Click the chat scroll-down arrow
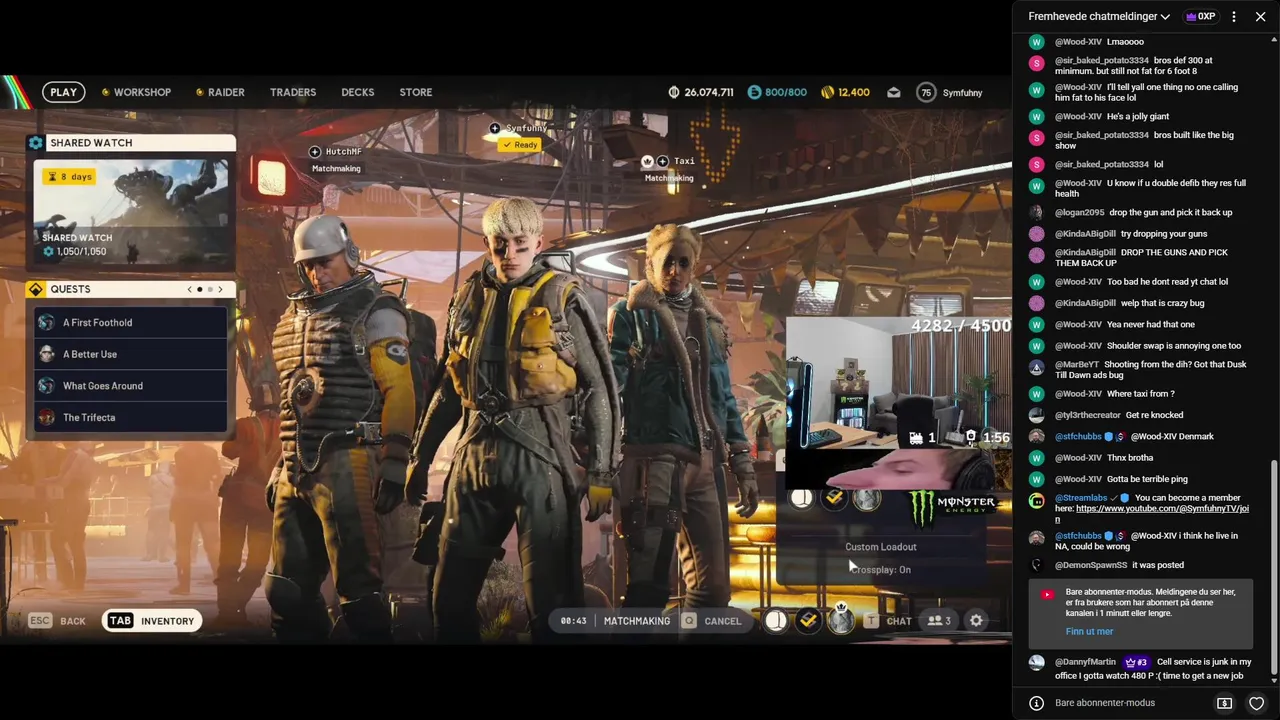This screenshot has height=720, width=1280. click(x=1273, y=680)
